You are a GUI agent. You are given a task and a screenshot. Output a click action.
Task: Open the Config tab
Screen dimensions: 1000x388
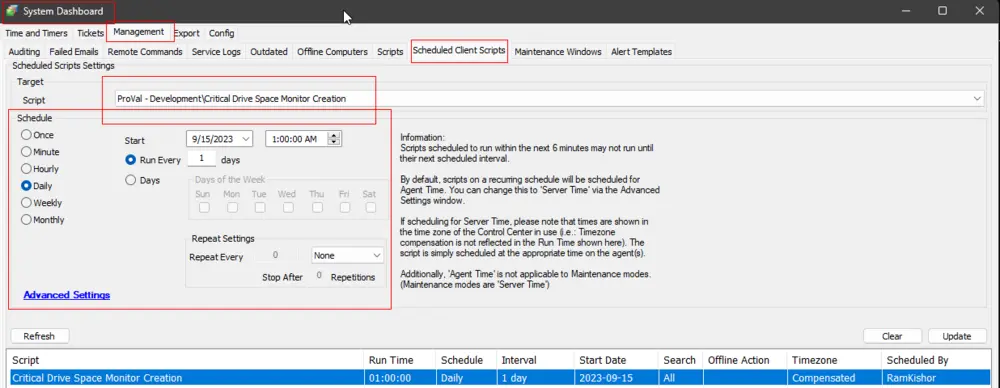(221, 33)
